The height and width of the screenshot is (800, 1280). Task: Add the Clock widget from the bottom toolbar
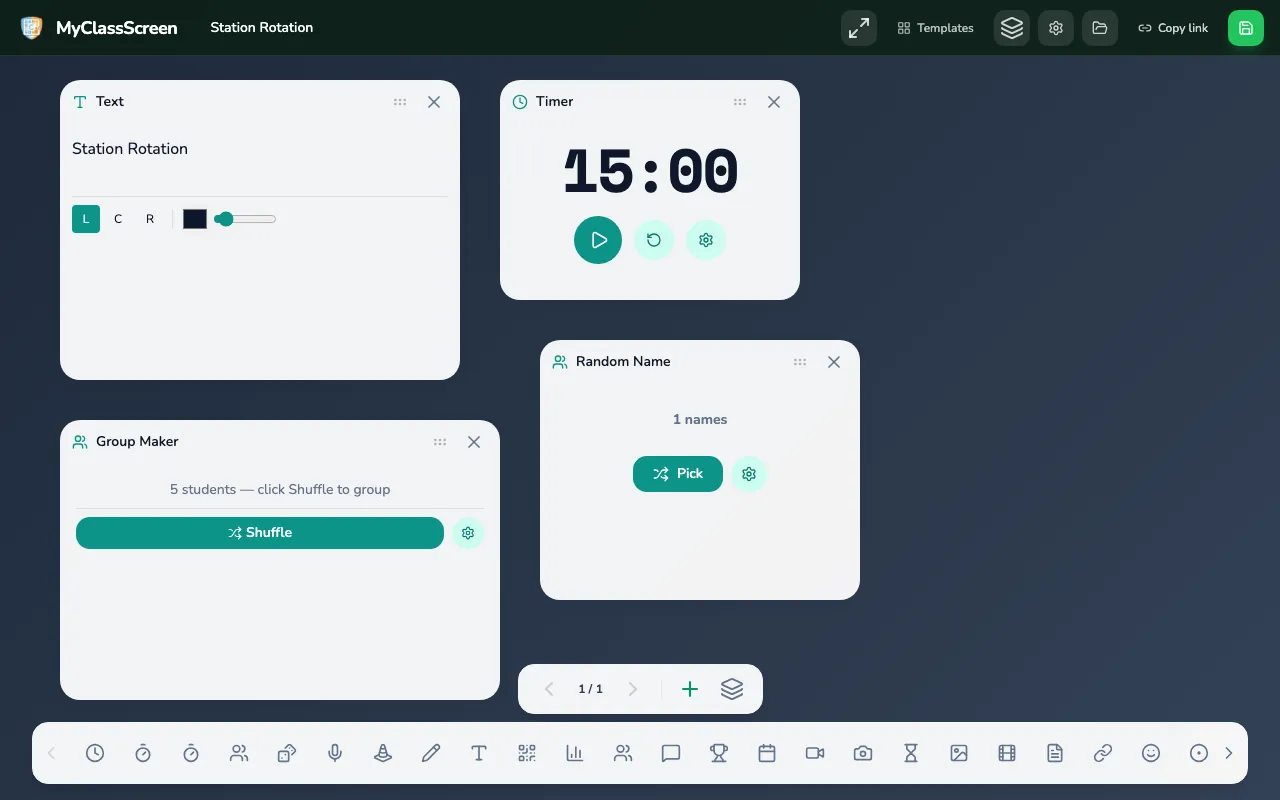coord(95,753)
